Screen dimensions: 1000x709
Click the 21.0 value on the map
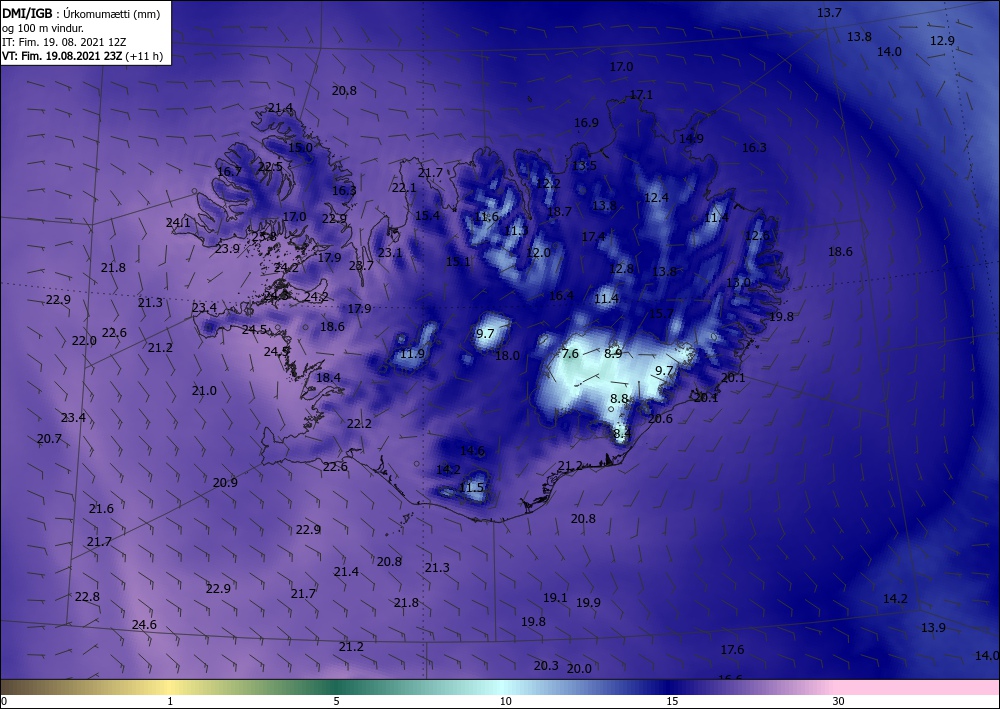(x=204, y=391)
